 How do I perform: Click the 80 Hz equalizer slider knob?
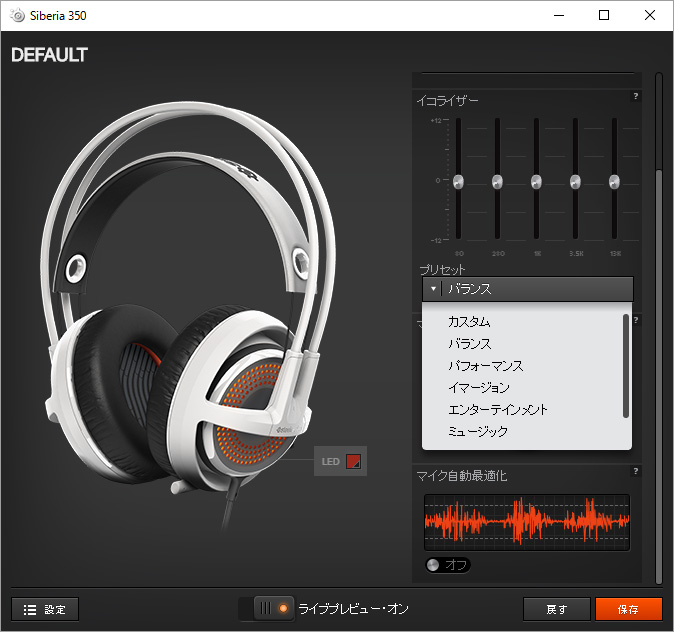click(458, 182)
